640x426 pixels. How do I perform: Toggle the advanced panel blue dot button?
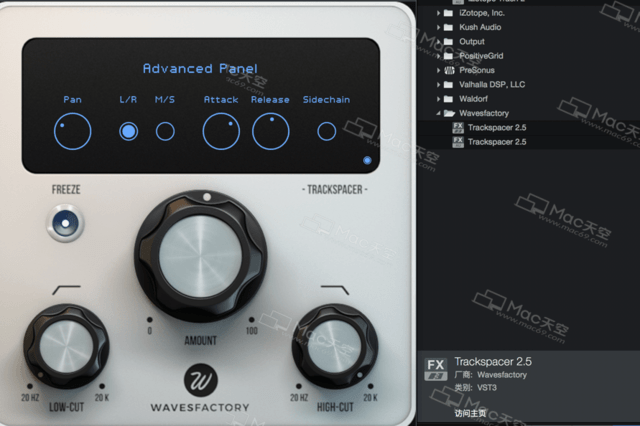pyautogui.click(x=367, y=160)
